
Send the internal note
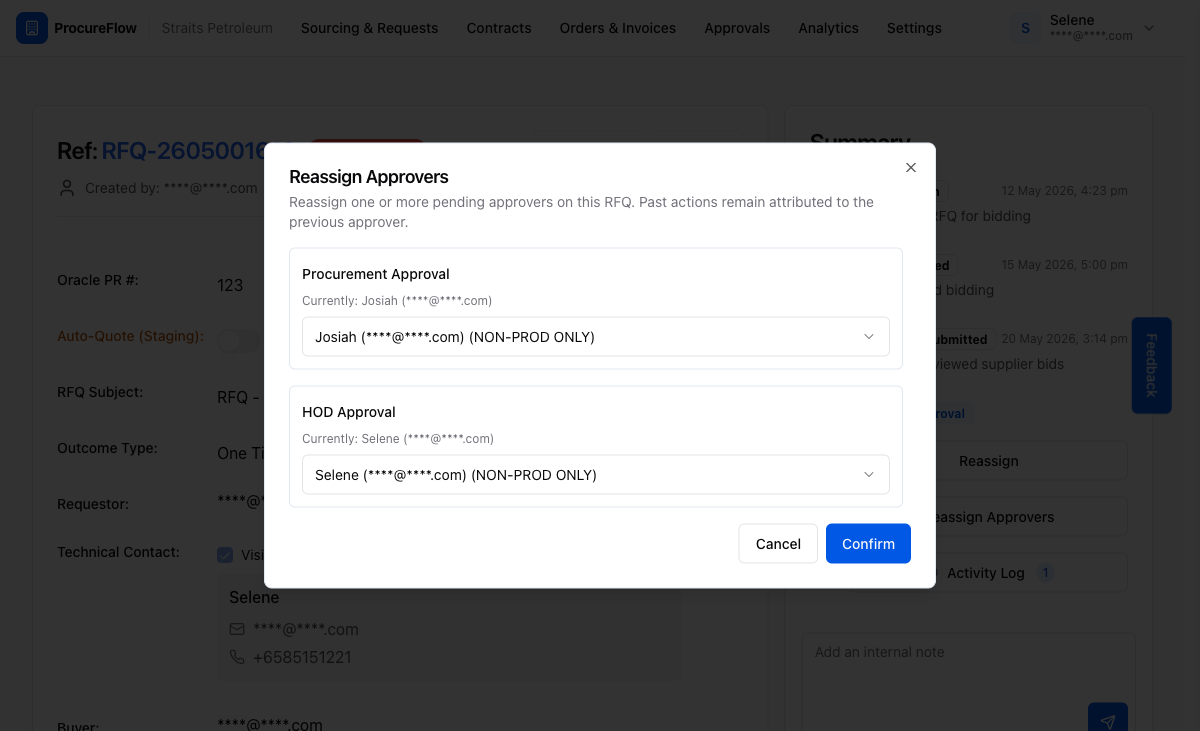pyautogui.click(x=1107, y=720)
